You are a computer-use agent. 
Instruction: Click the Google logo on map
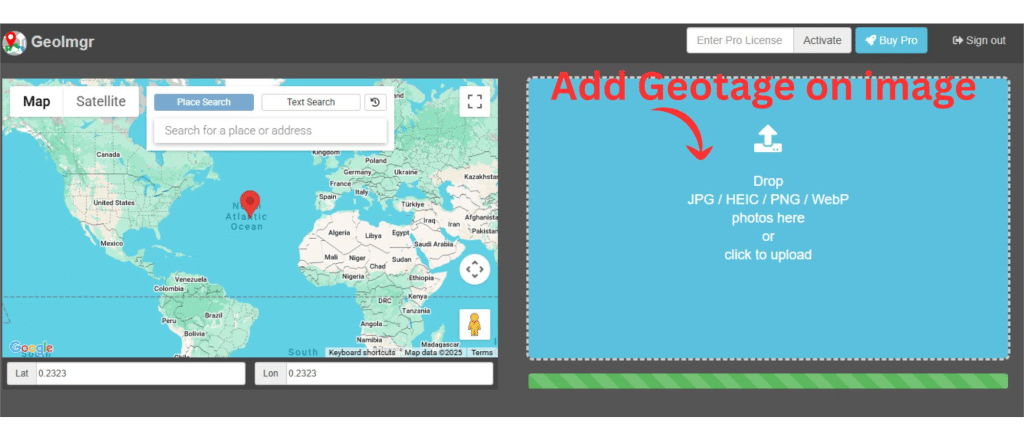pyautogui.click(x=31, y=348)
